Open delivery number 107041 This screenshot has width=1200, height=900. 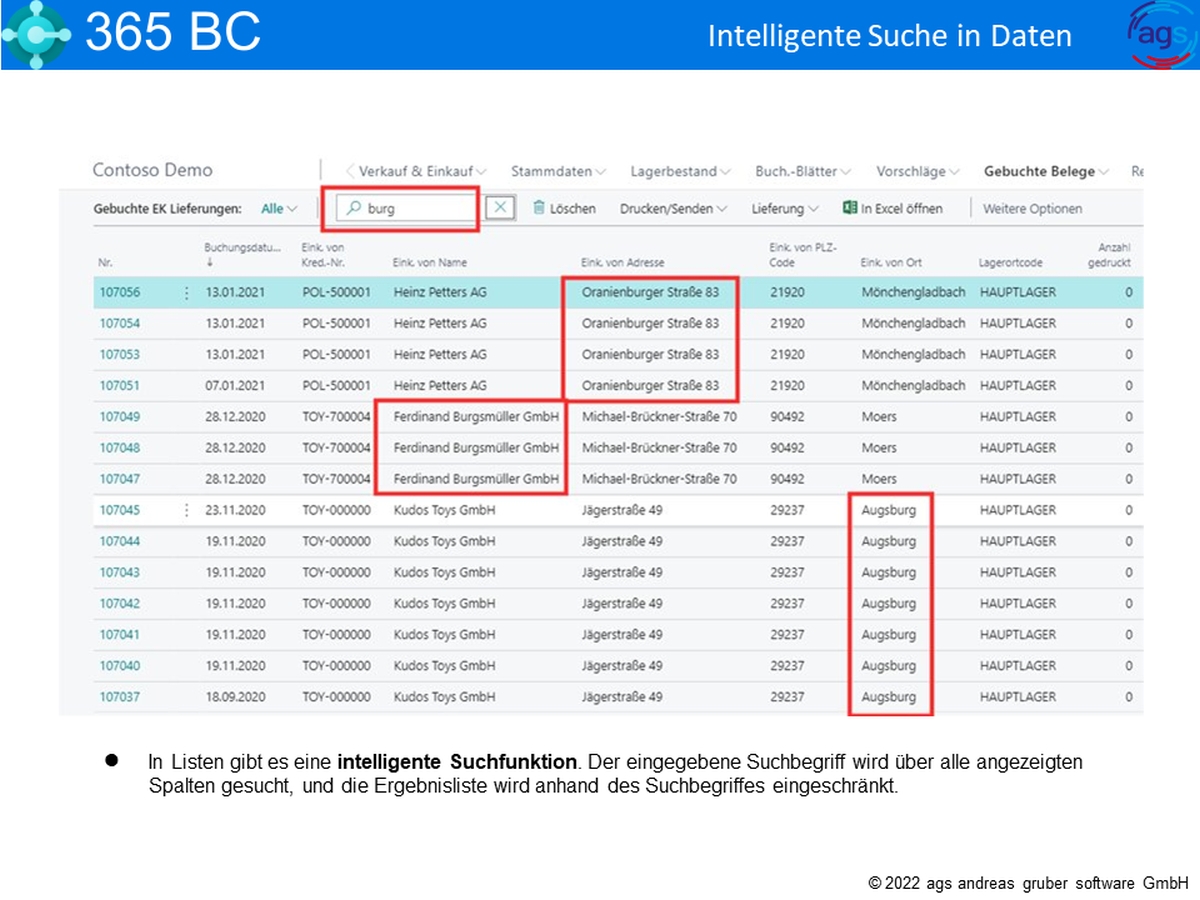[x=119, y=634]
